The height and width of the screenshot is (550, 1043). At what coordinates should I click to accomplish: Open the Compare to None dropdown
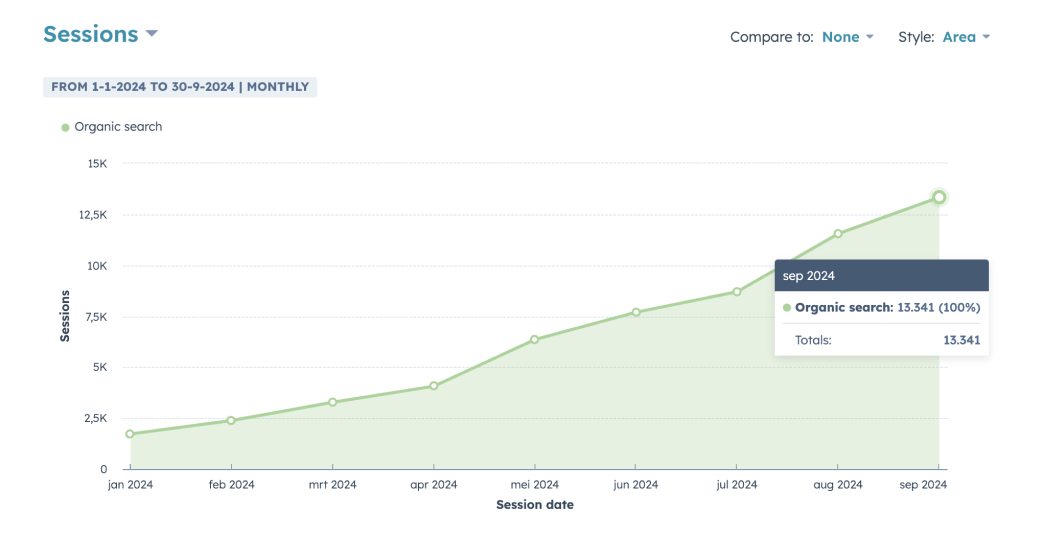pyautogui.click(x=847, y=37)
